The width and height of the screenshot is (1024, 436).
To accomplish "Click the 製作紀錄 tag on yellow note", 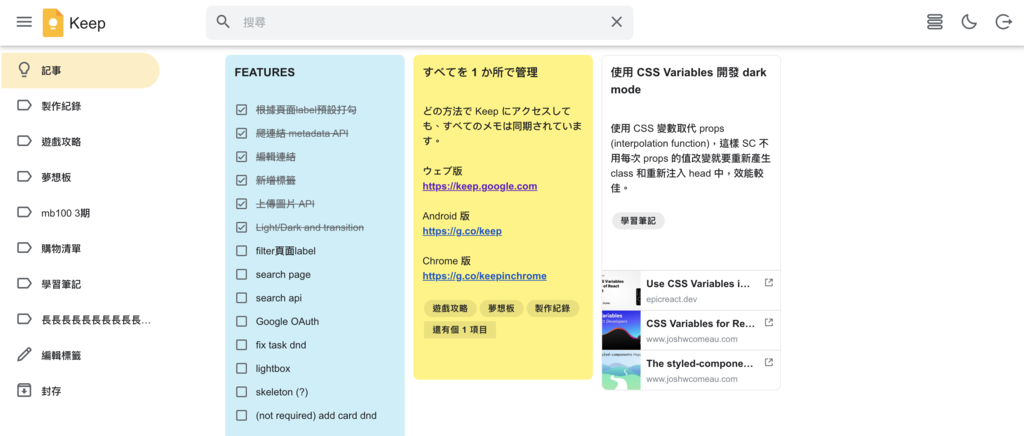I will (552, 309).
